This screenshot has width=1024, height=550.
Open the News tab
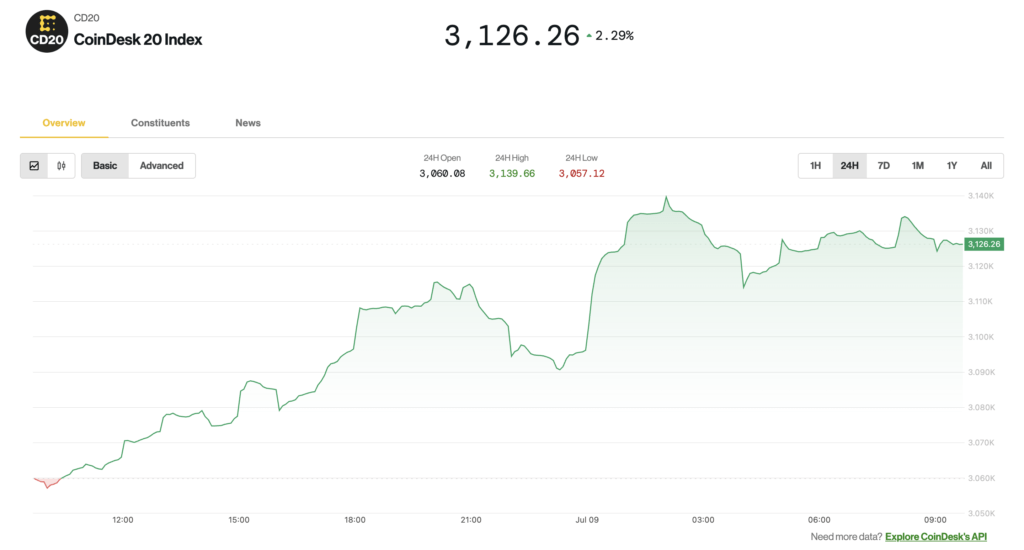coord(248,123)
